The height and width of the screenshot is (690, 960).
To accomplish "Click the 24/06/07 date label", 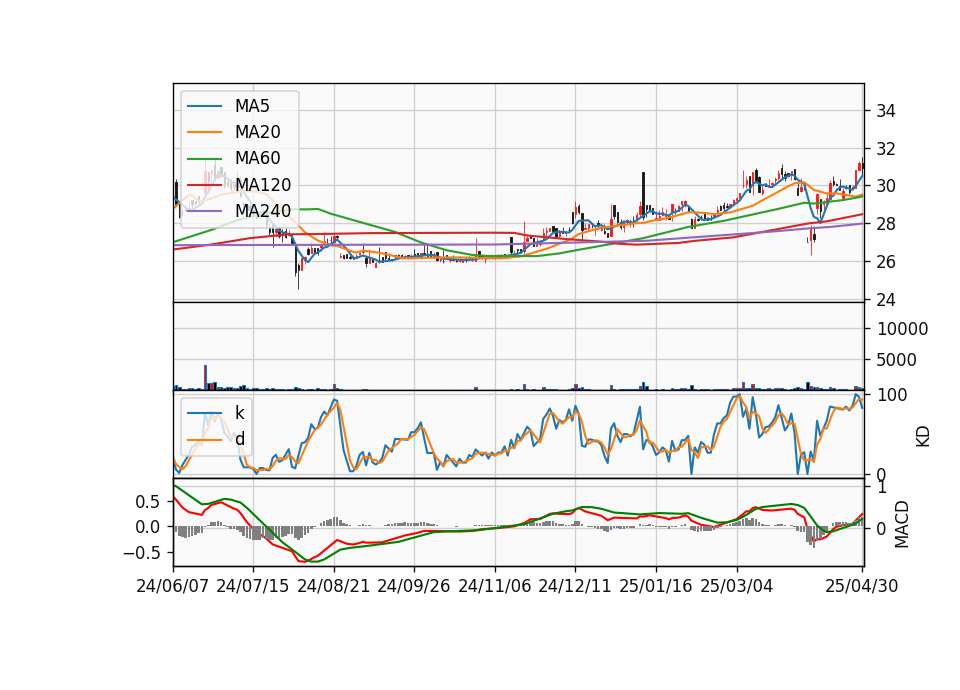I will point(173,587).
